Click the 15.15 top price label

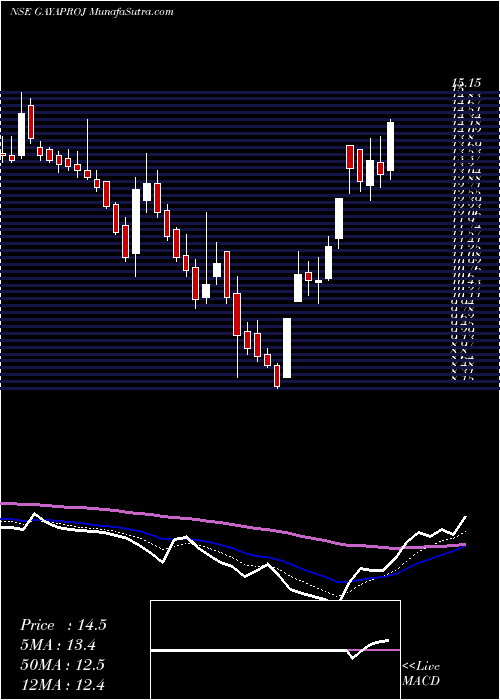point(466,83)
